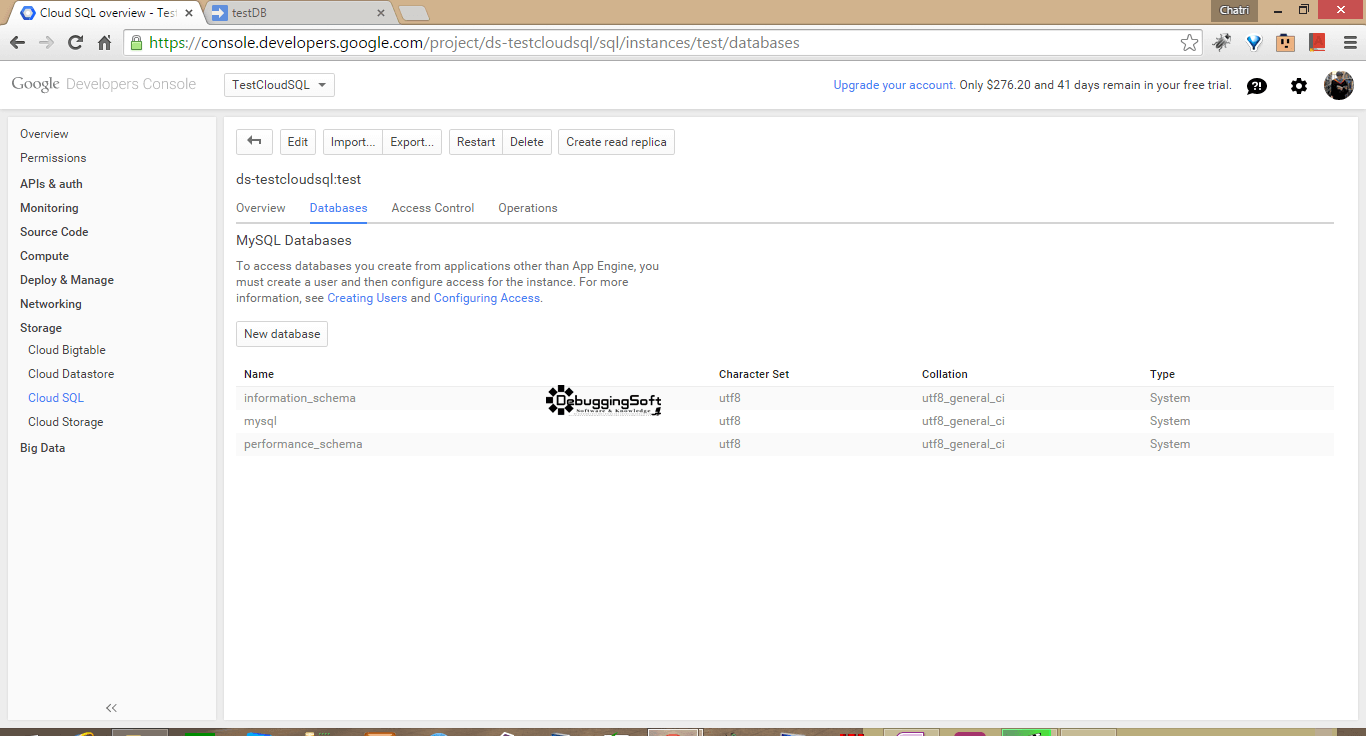Click the Delete button
The width and height of the screenshot is (1366, 736).
(x=527, y=142)
